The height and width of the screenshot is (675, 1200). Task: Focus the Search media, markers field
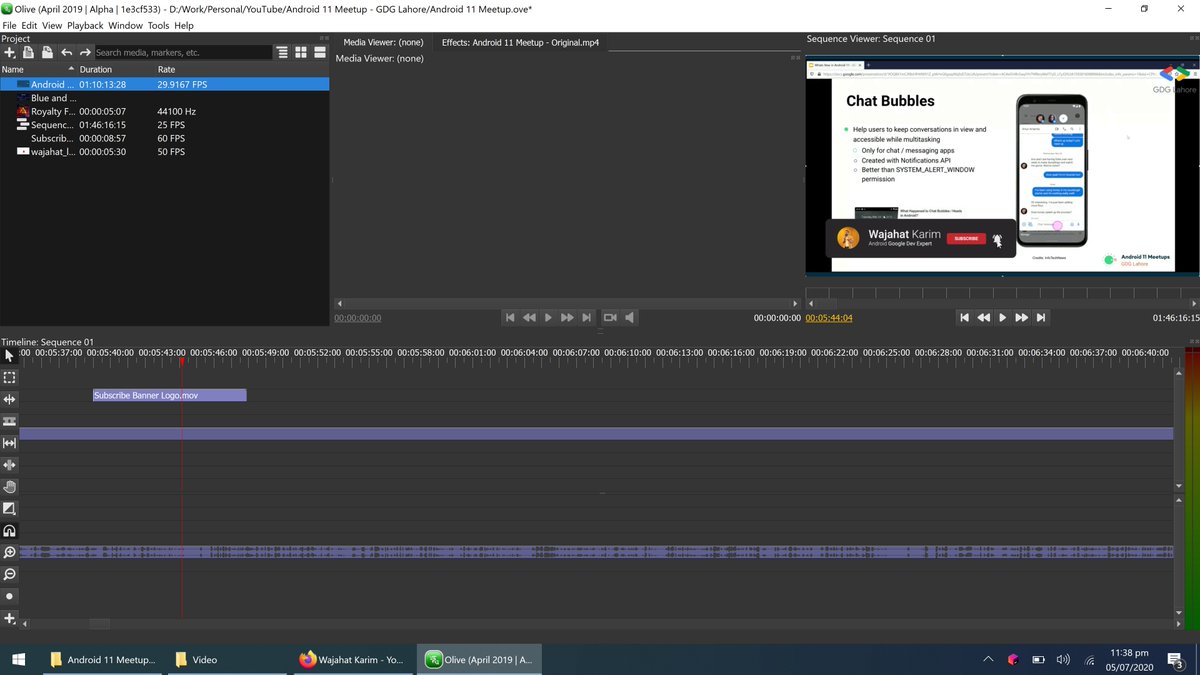pos(183,52)
